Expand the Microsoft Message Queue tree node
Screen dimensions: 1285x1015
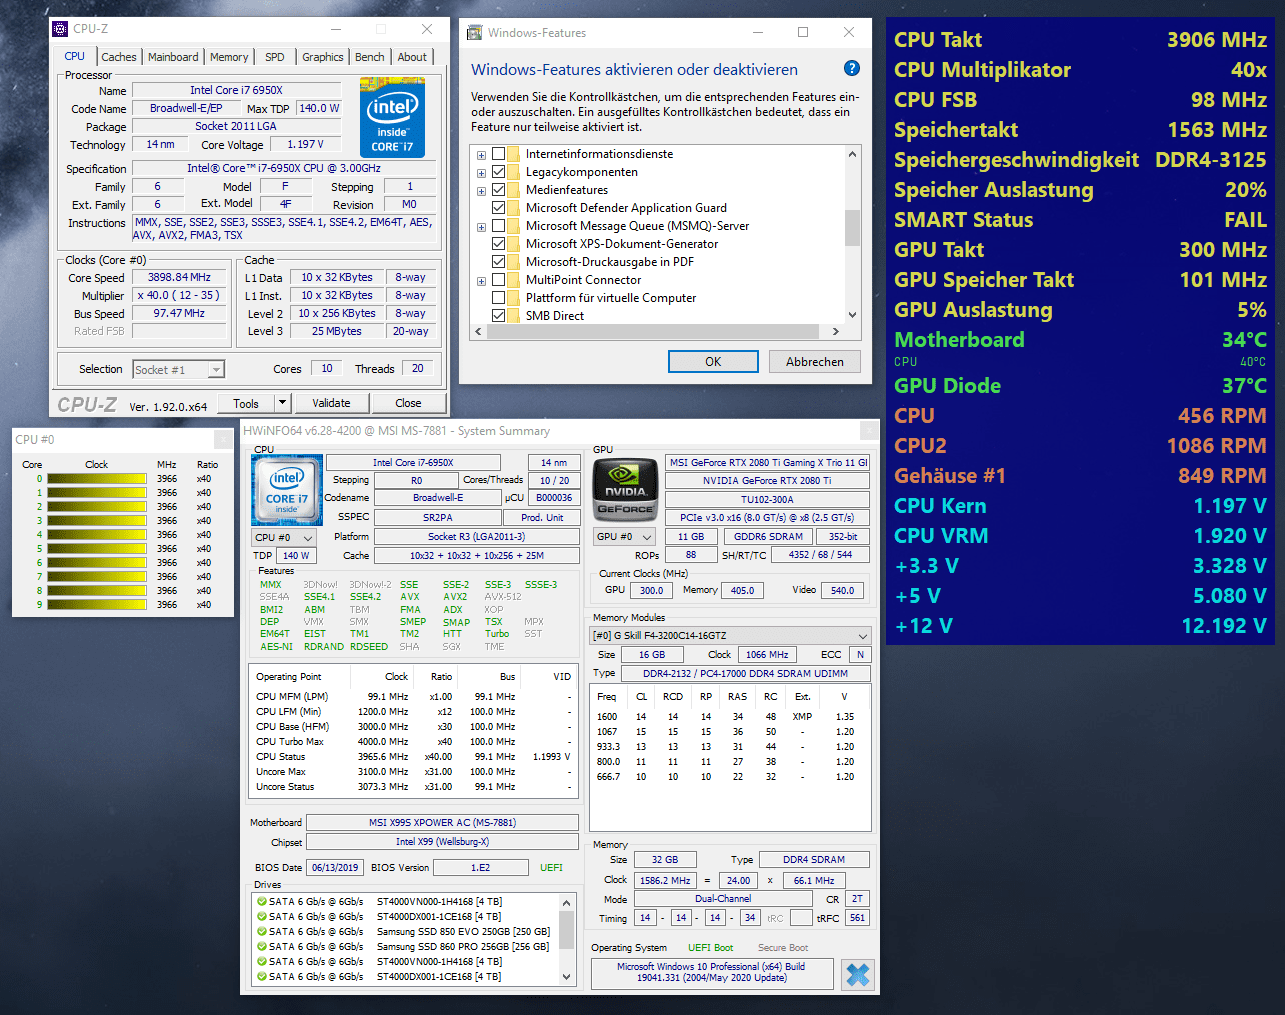click(x=481, y=227)
